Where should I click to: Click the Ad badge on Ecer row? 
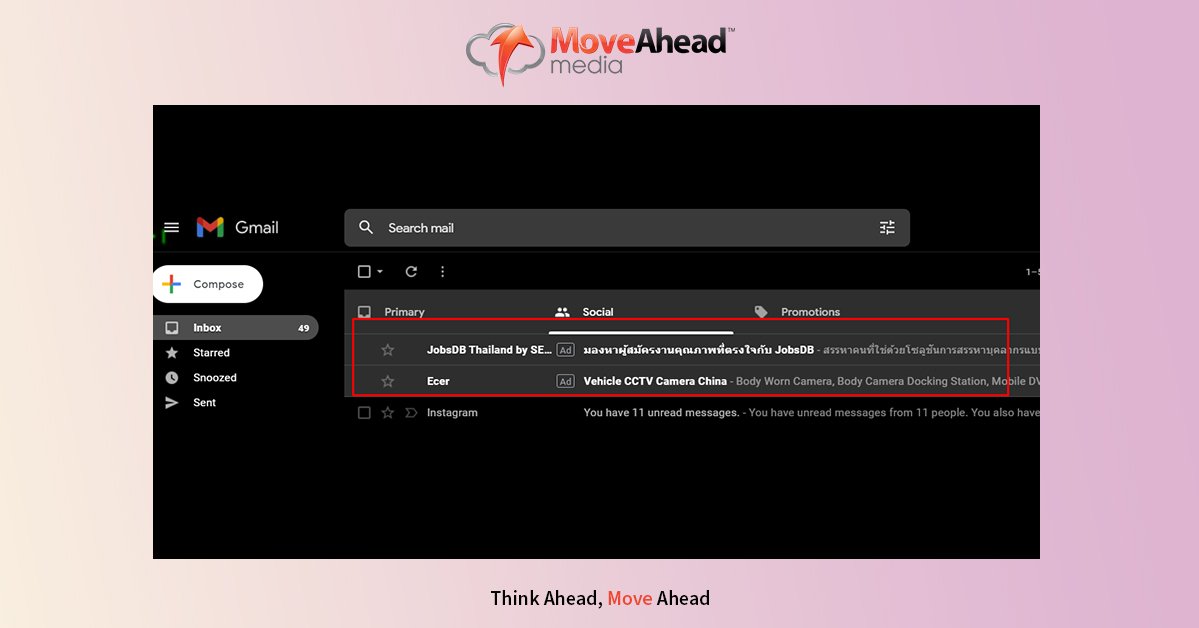coord(565,381)
